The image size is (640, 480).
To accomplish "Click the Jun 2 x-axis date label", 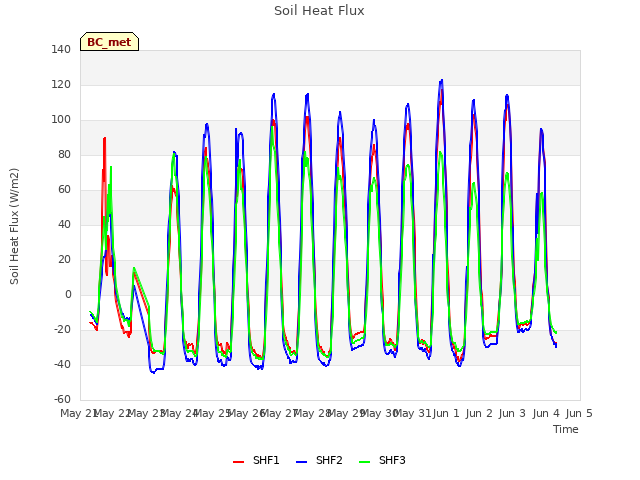I will point(480,413).
